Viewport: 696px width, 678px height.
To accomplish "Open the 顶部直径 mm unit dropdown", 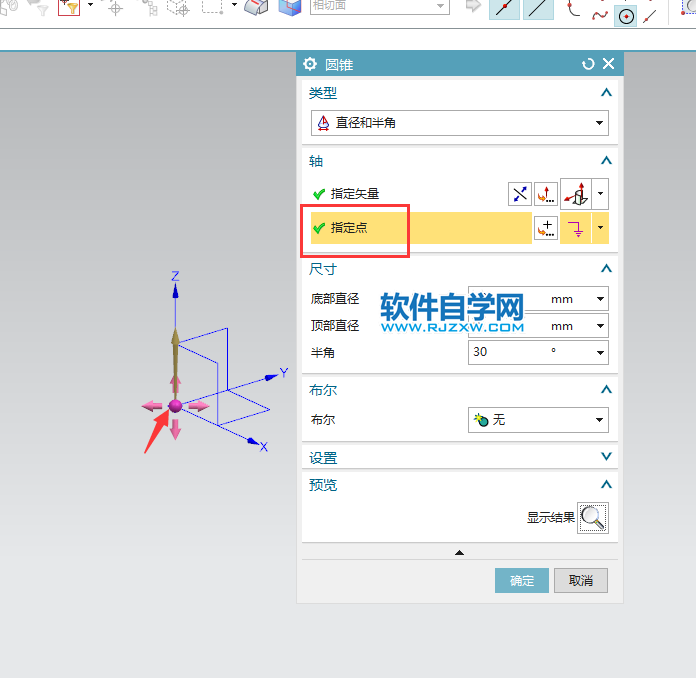I will (x=600, y=326).
